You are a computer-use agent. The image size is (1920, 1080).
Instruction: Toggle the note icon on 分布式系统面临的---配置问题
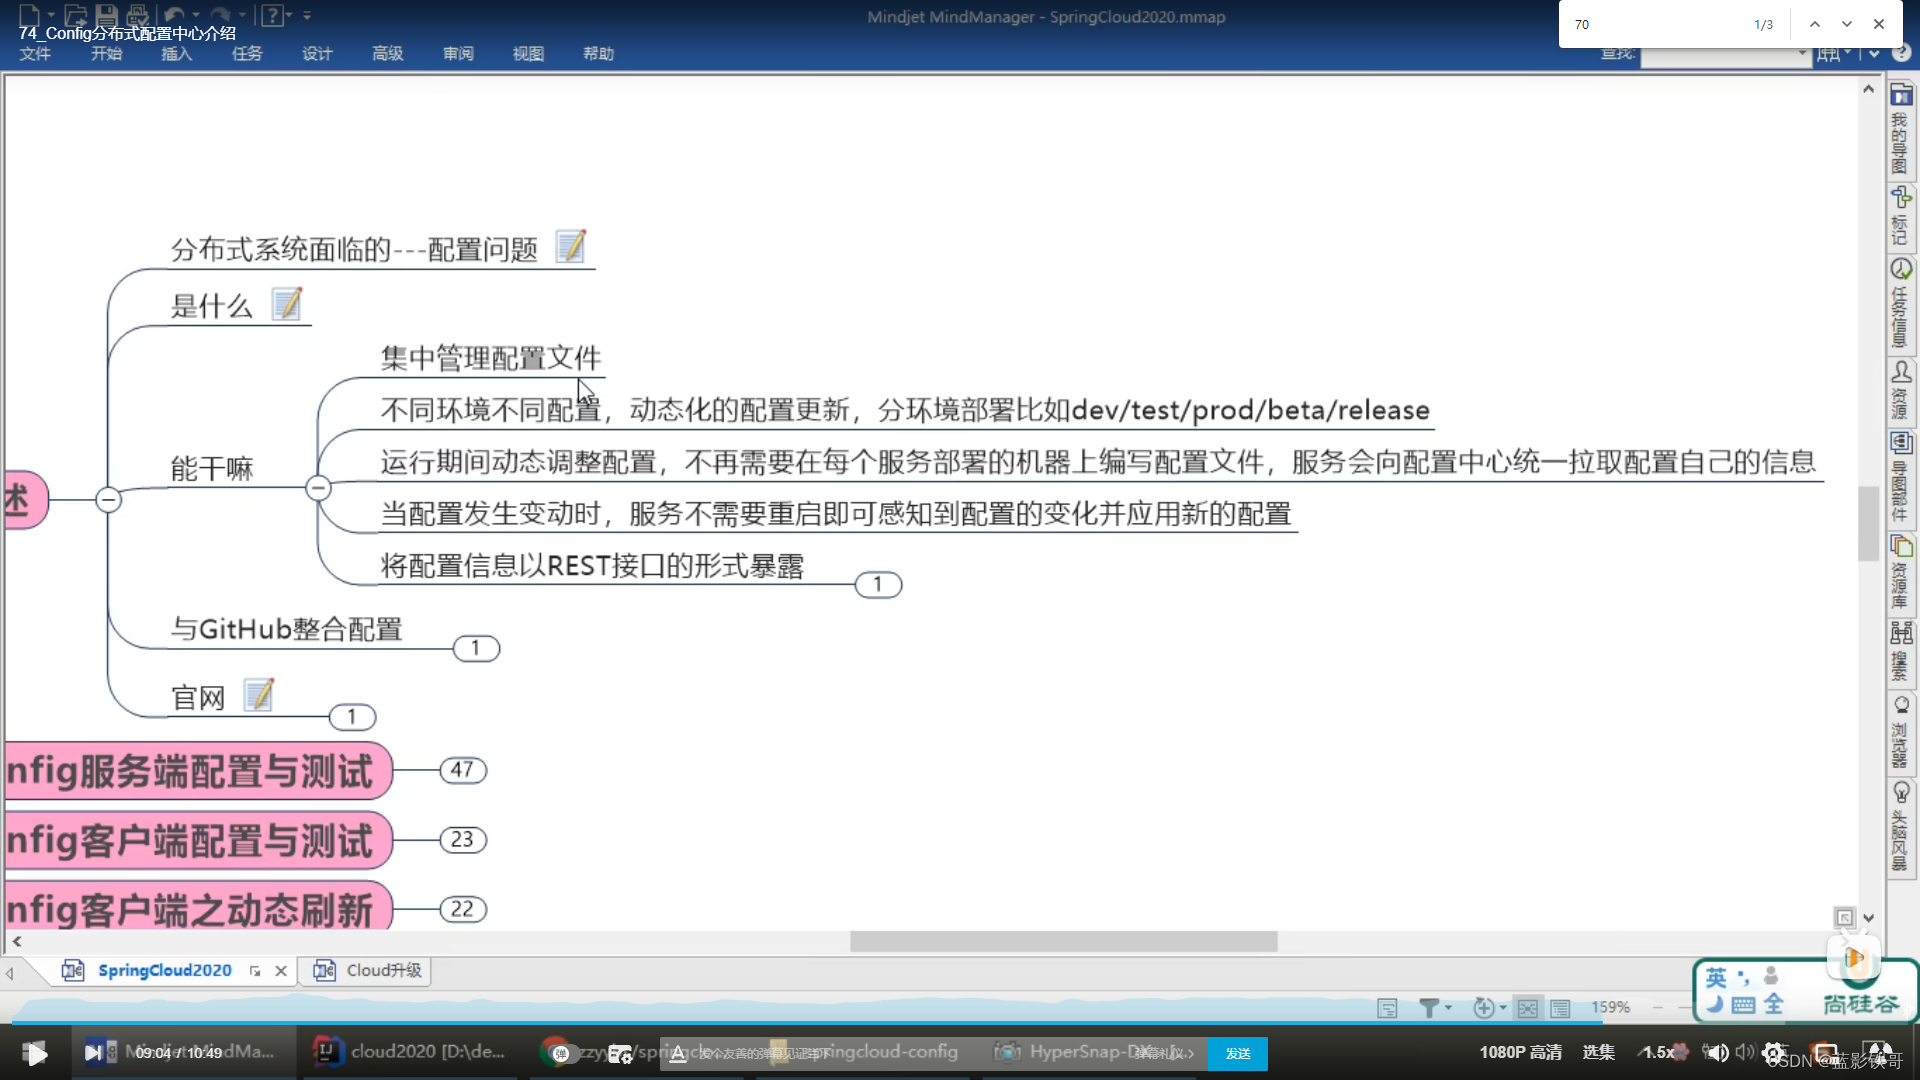(x=570, y=248)
